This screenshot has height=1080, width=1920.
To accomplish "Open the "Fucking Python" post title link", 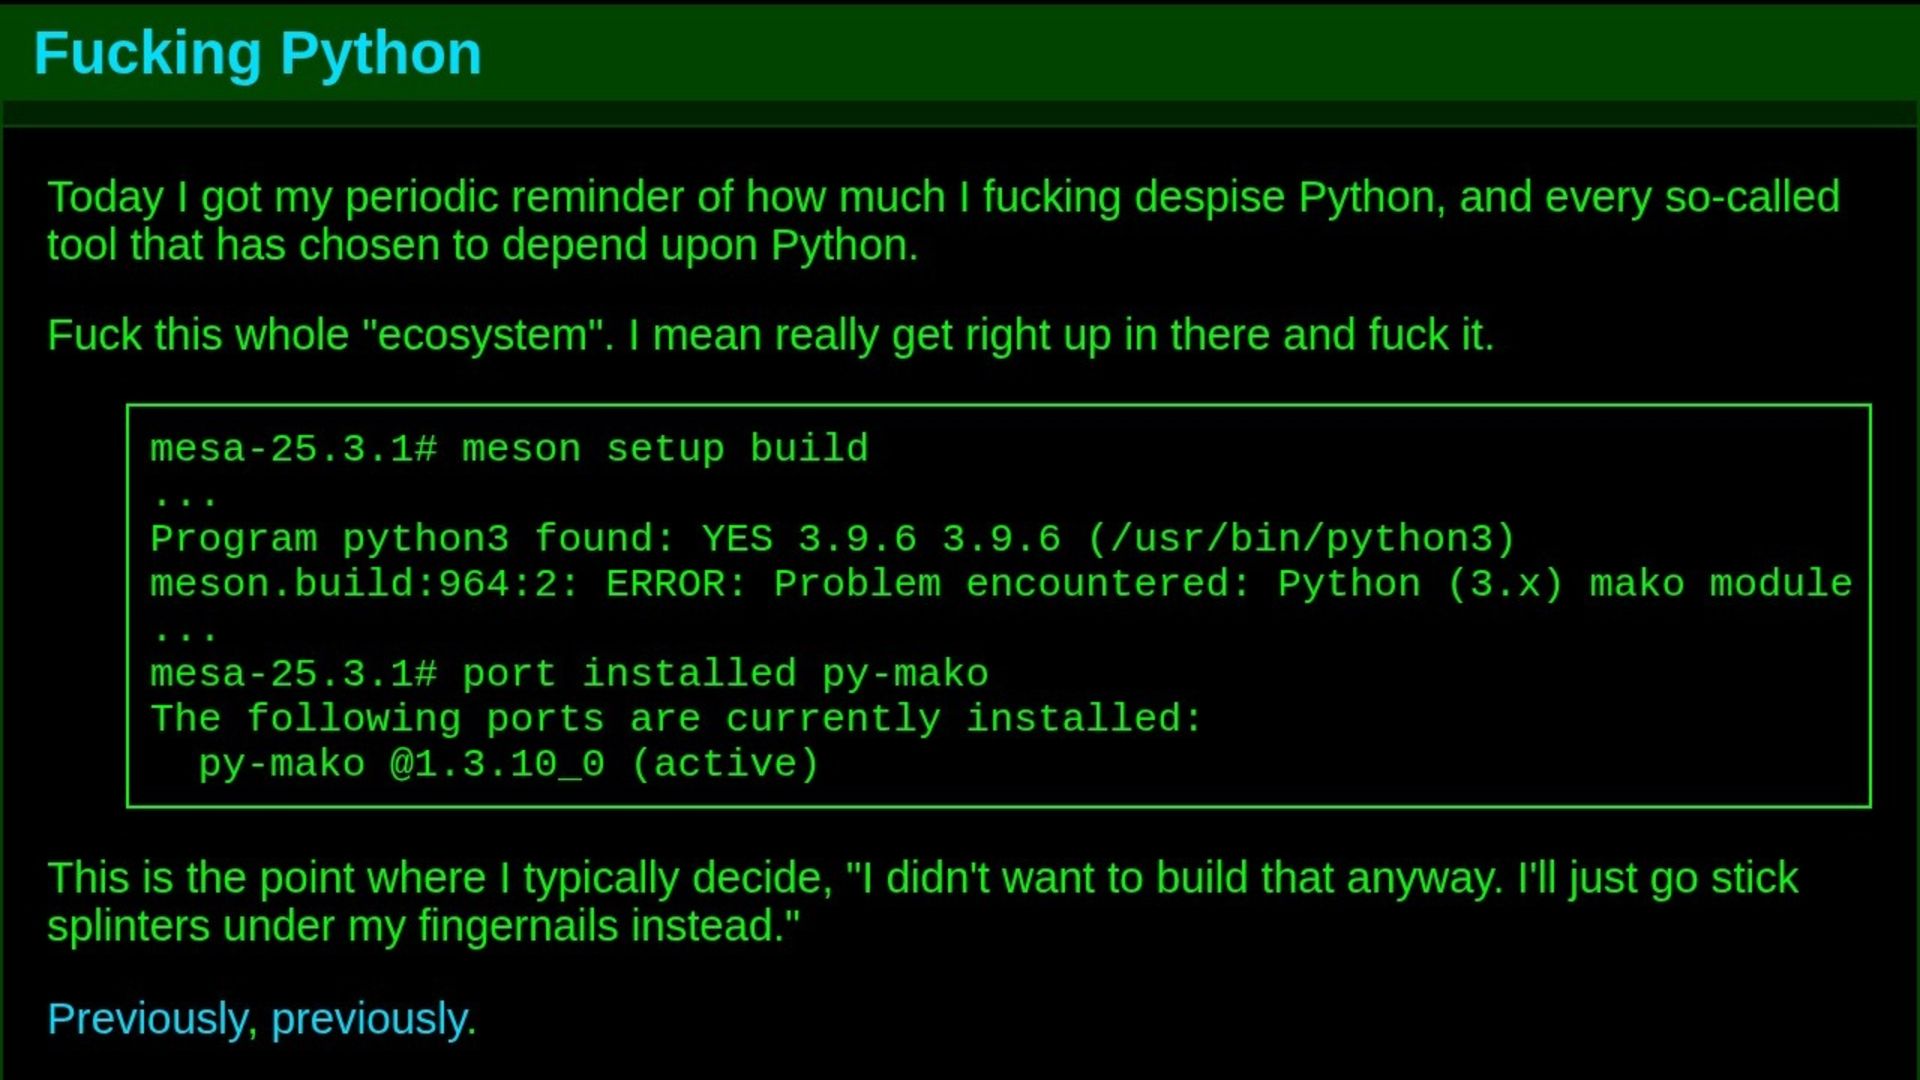I will pyautogui.click(x=257, y=53).
